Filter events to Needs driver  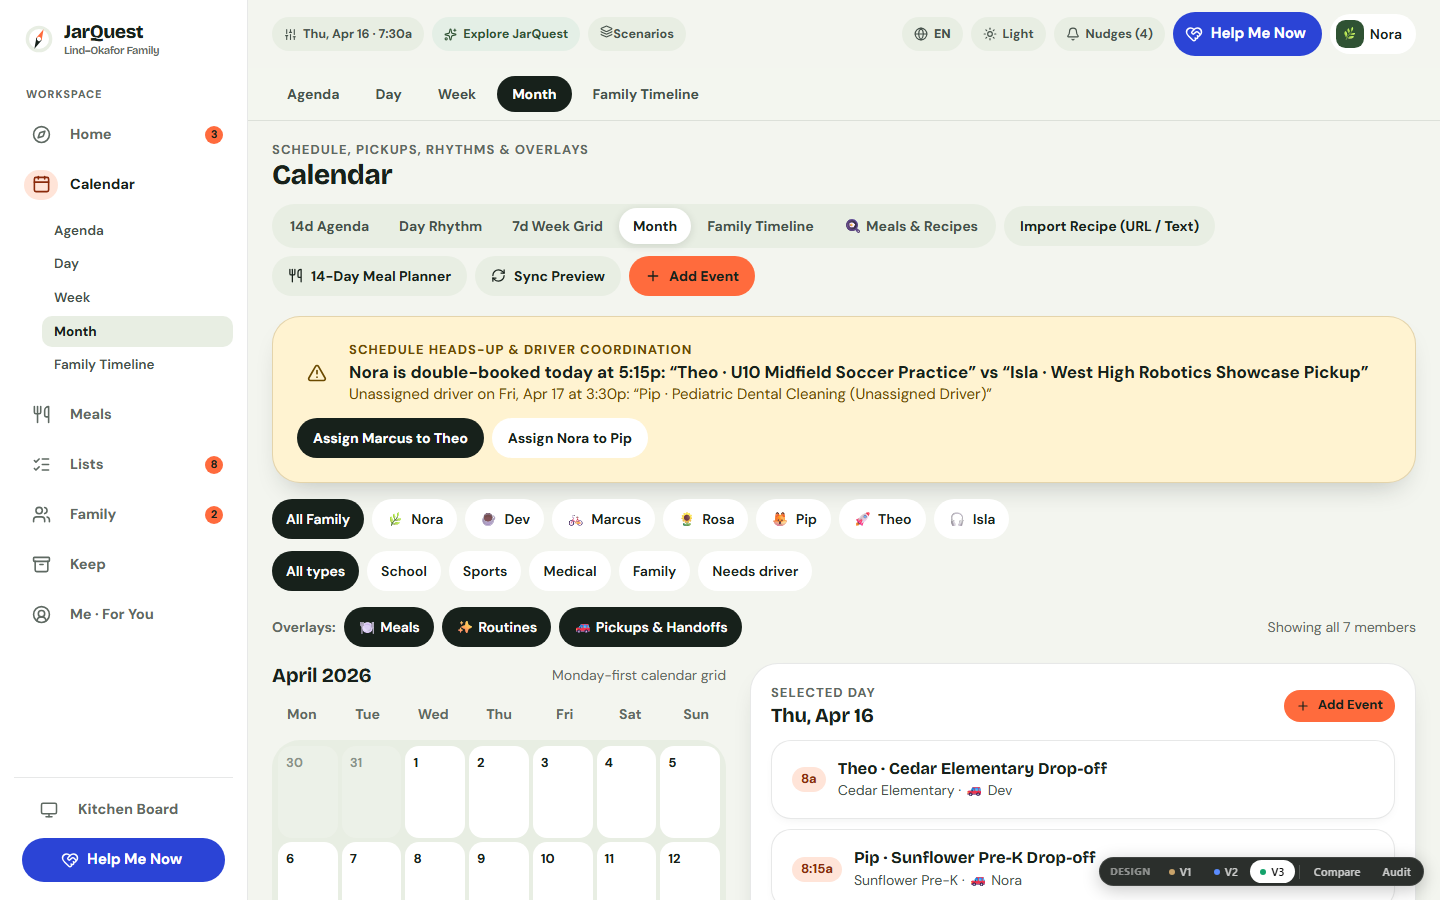tap(755, 571)
